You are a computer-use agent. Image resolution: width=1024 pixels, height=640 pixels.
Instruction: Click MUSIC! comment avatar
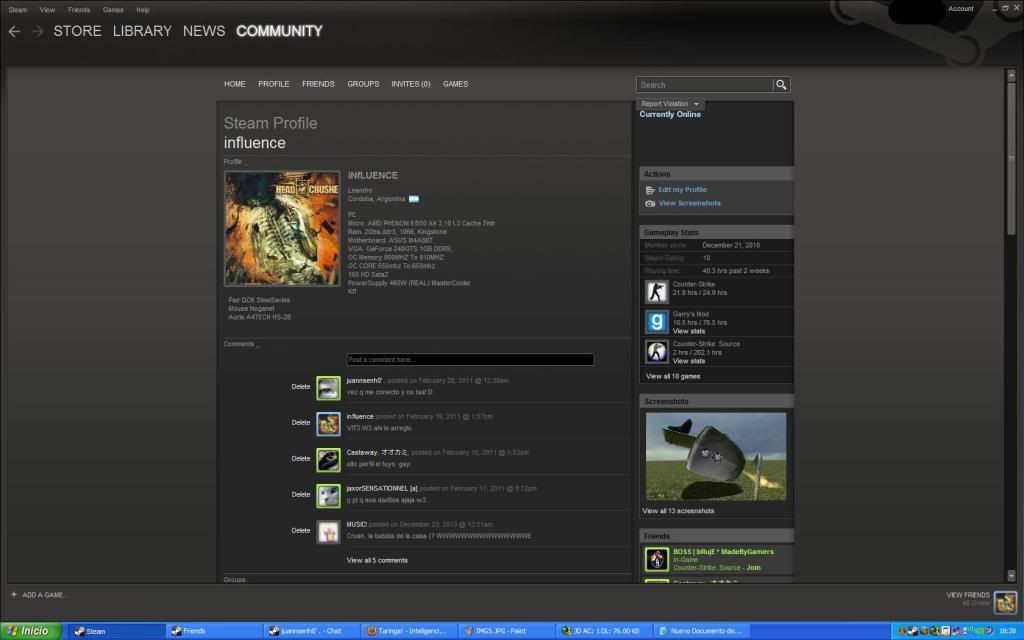click(328, 532)
